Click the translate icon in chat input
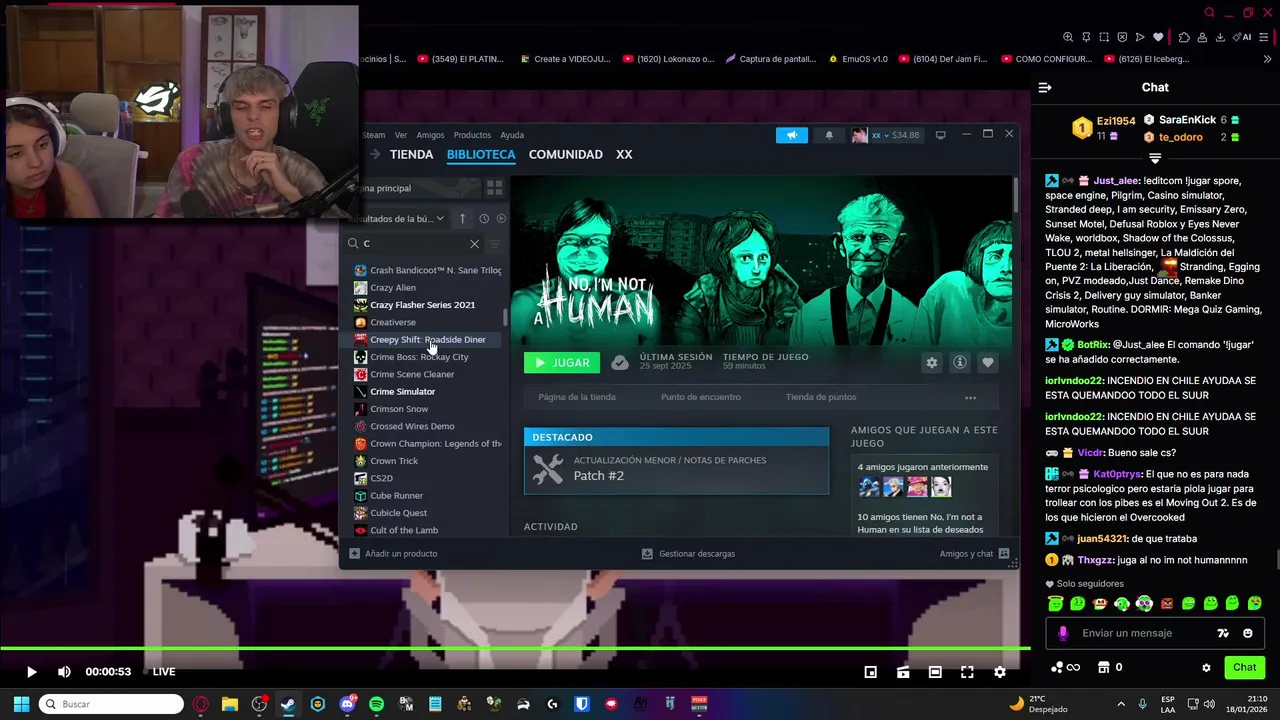The height and width of the screenshot is (720, 1280). pos(1222,633)
